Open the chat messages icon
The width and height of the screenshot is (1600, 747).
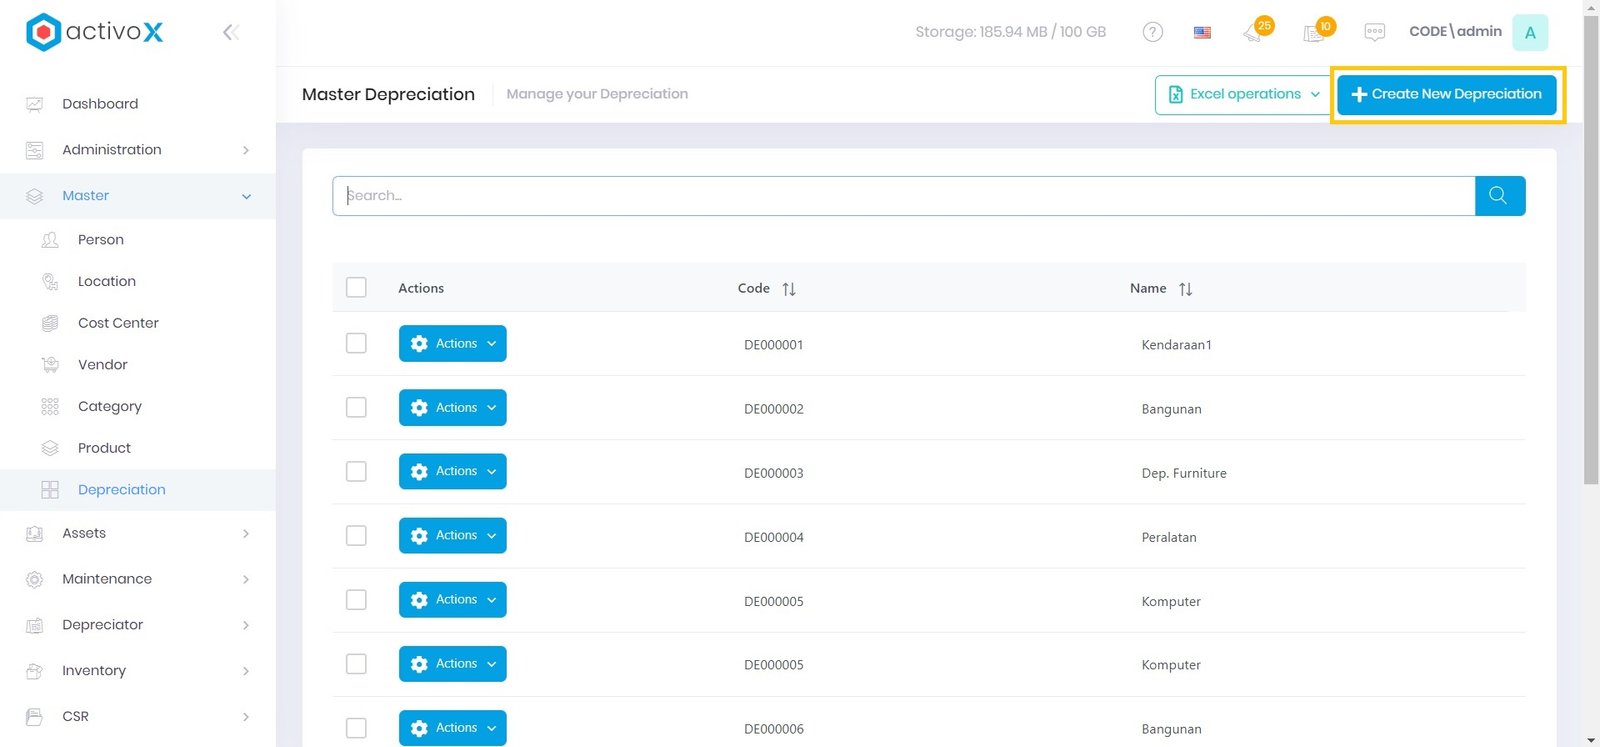click(1374, 32)
